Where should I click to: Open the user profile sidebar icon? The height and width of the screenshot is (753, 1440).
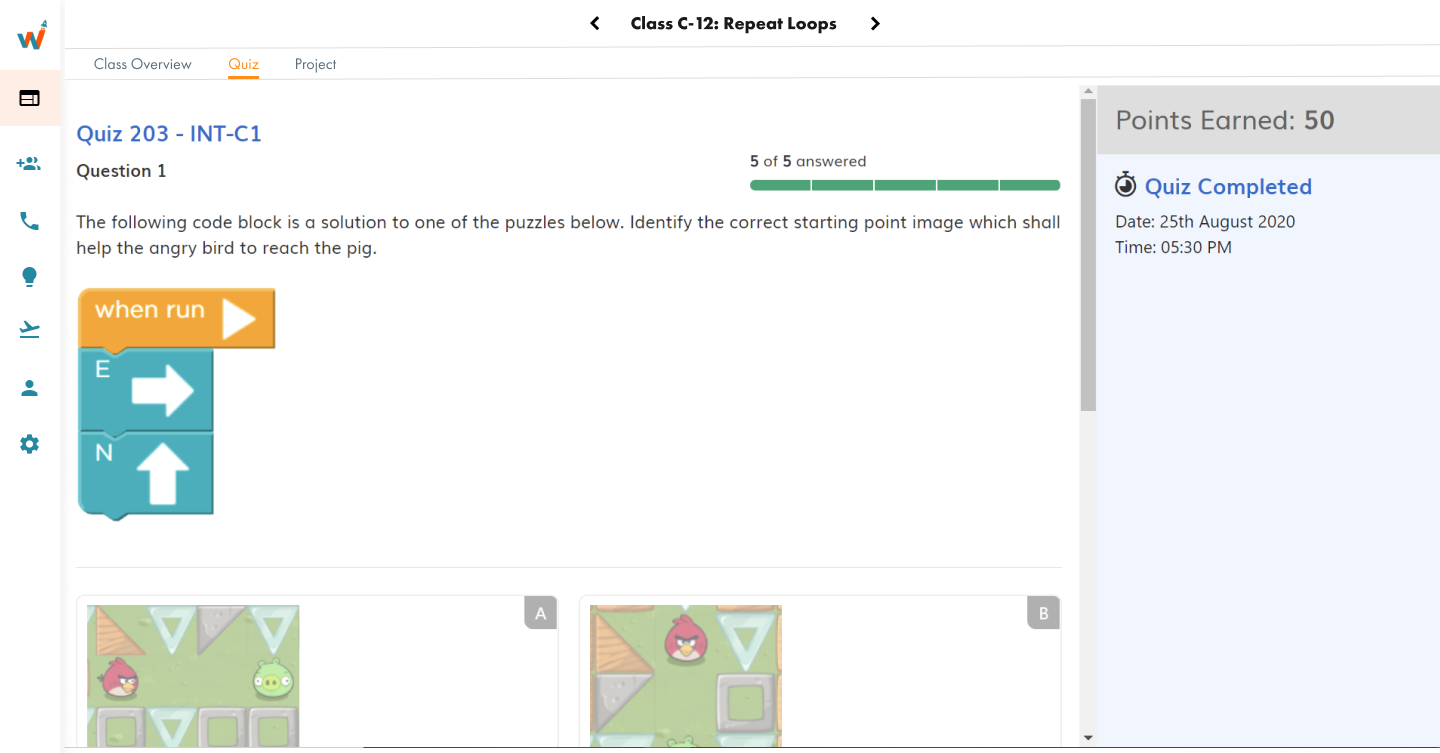pyautogui.click(x=30, y=388)
